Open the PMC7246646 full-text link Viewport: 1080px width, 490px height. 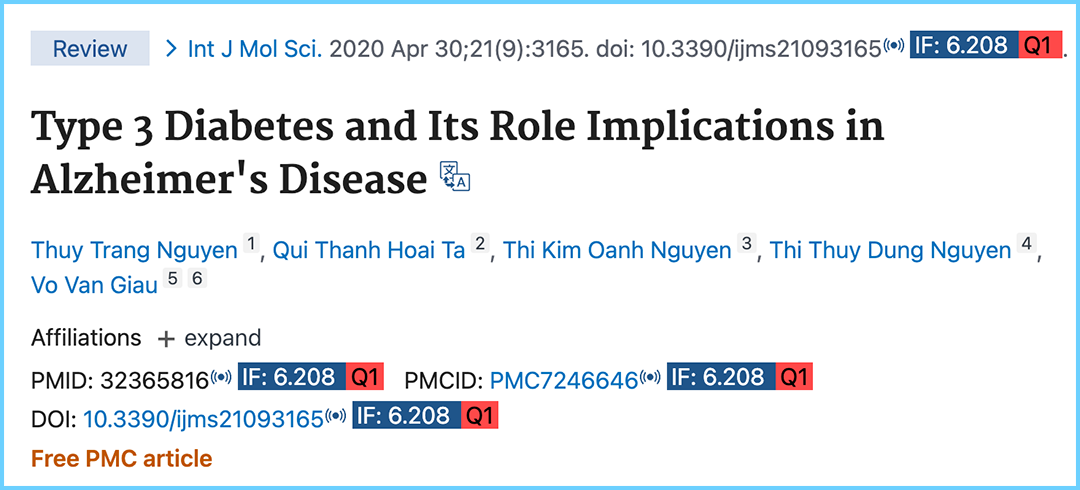tap(563, 380)
